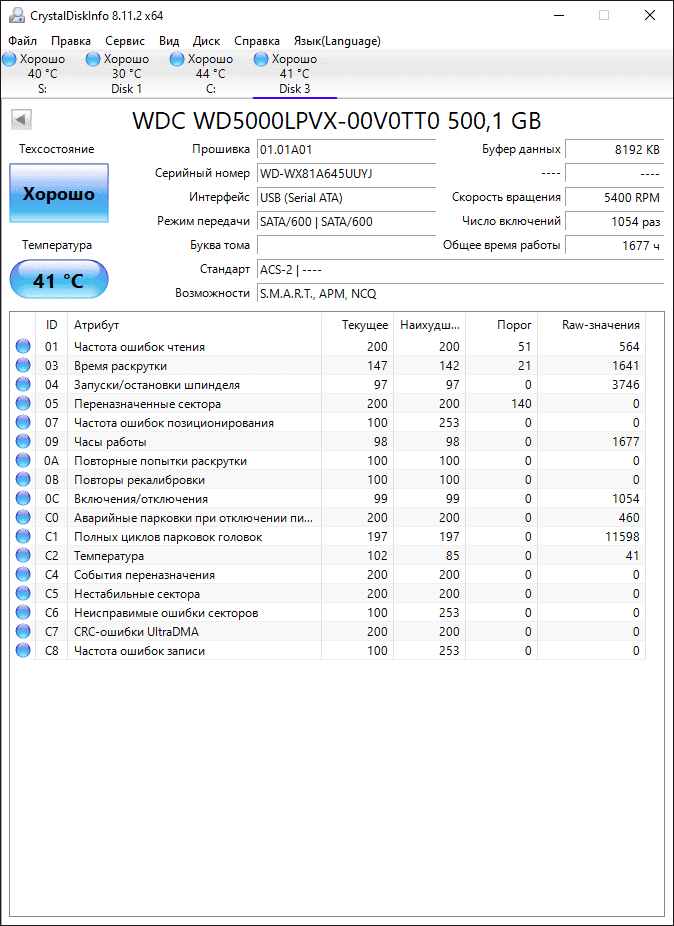Click the Порог column header
The height and width of the screenshot is (926, 674).
click(x=501, y=325)
